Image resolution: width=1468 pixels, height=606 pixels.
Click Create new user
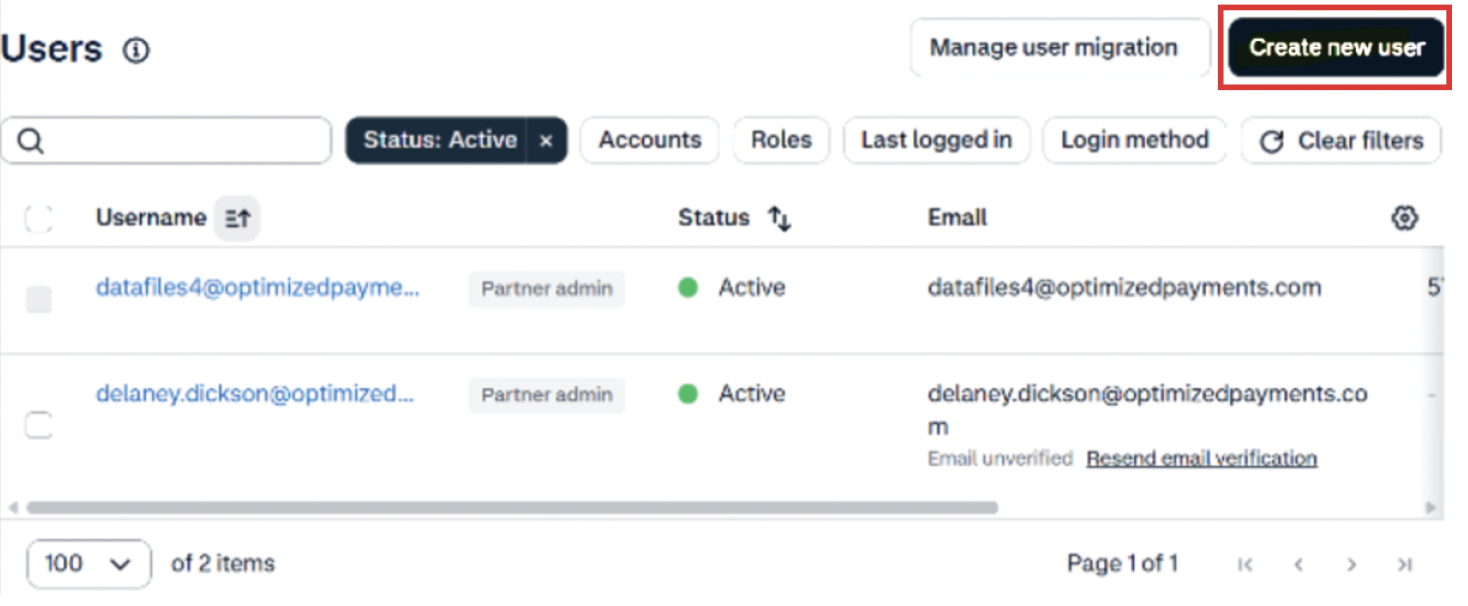(1336, 47)
